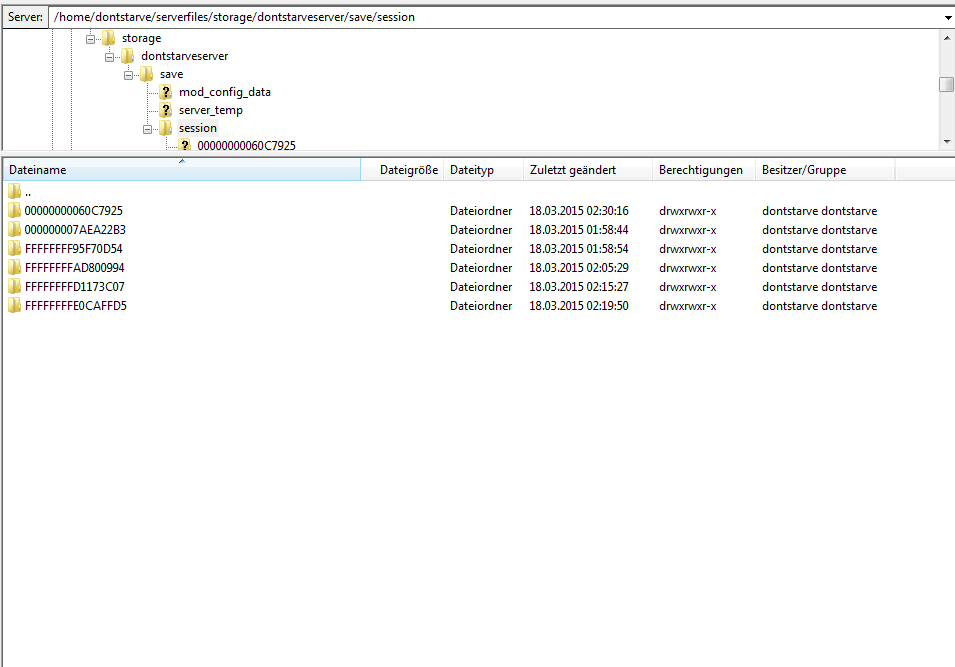
Task: Click the server_temp question-mark folder icon
Action: click(x=166, y=110)
